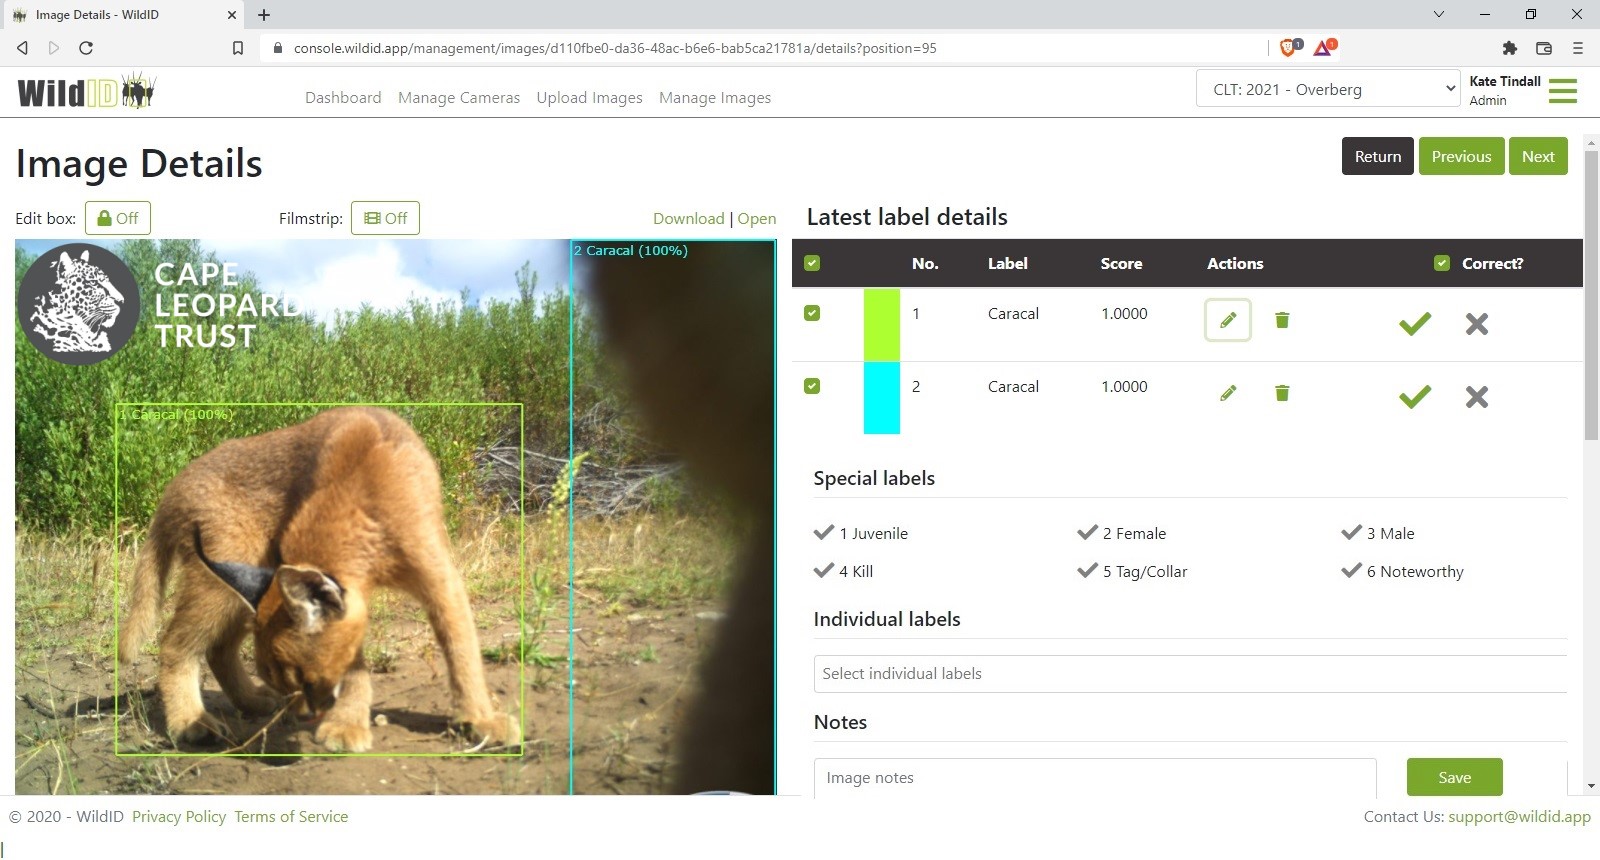1600x860 pixels.
Task: Mark label 2 as correct with checkmark
Action: [x=1415, y=397]
